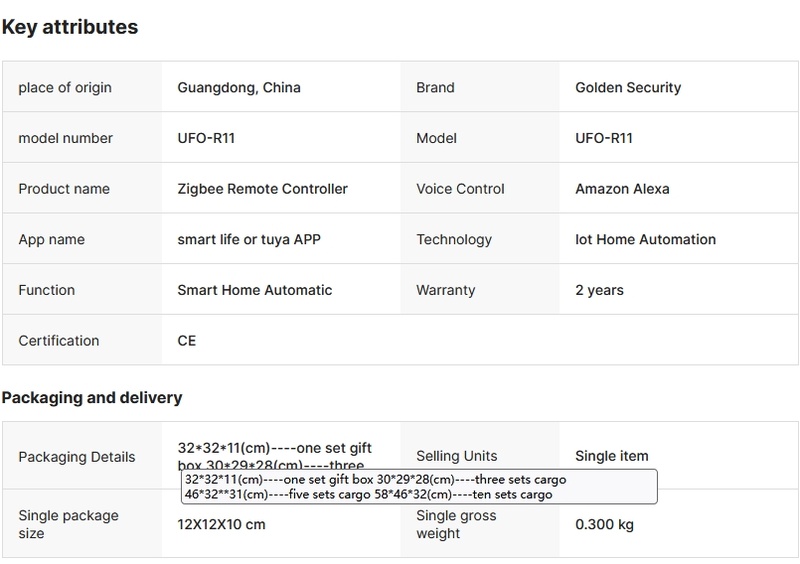
Task: Click the Guangdong, China origin value
Action: [239, 88]
